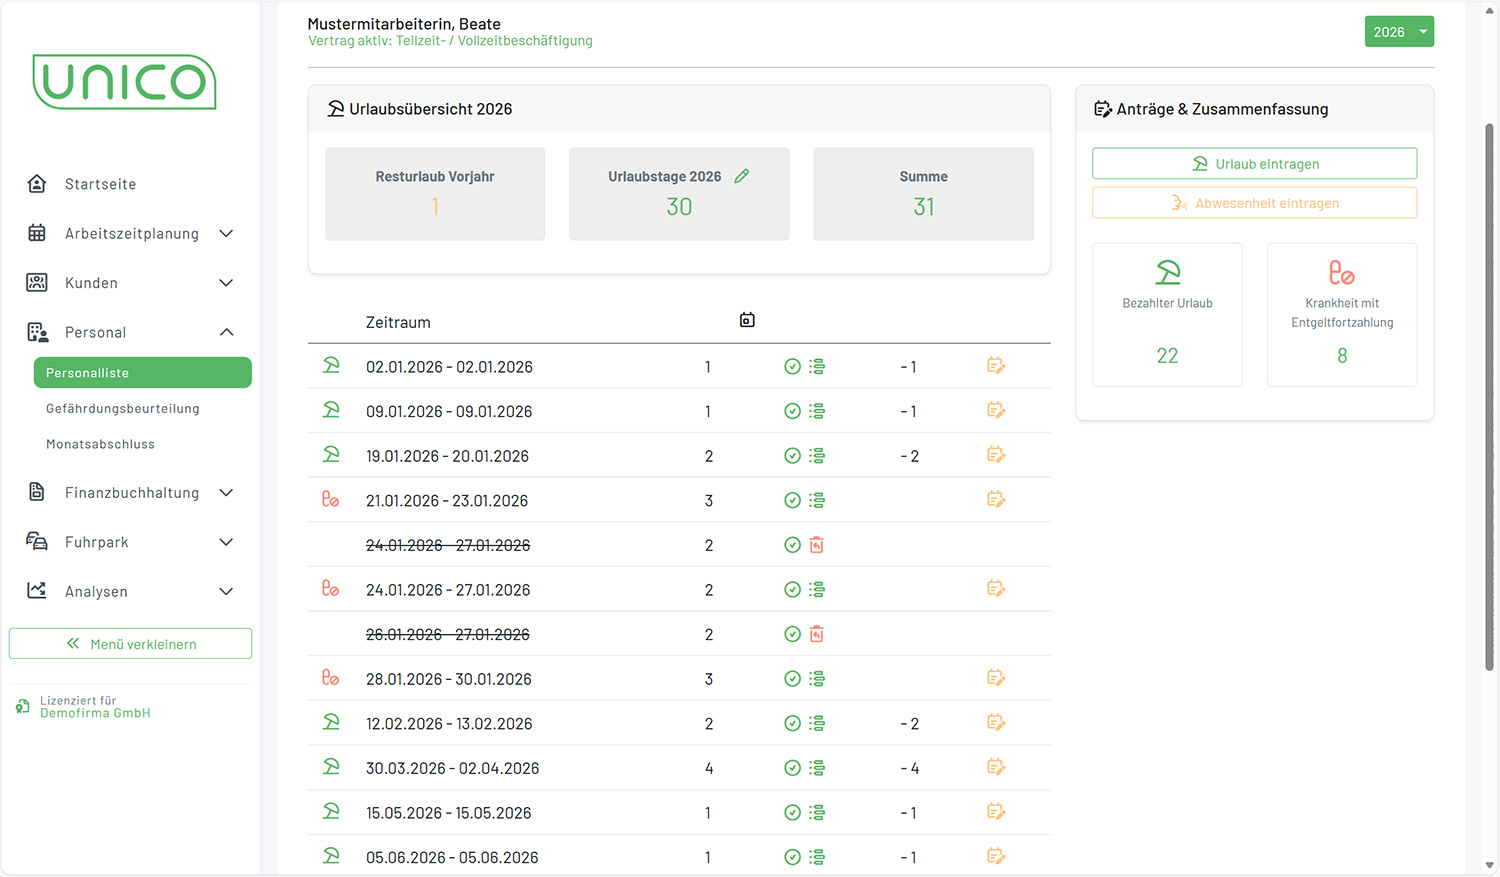Click the pencil icon beside Urlaubstage 2026
The width and height of the screenshot is (1500, 877).
[742, 176]
